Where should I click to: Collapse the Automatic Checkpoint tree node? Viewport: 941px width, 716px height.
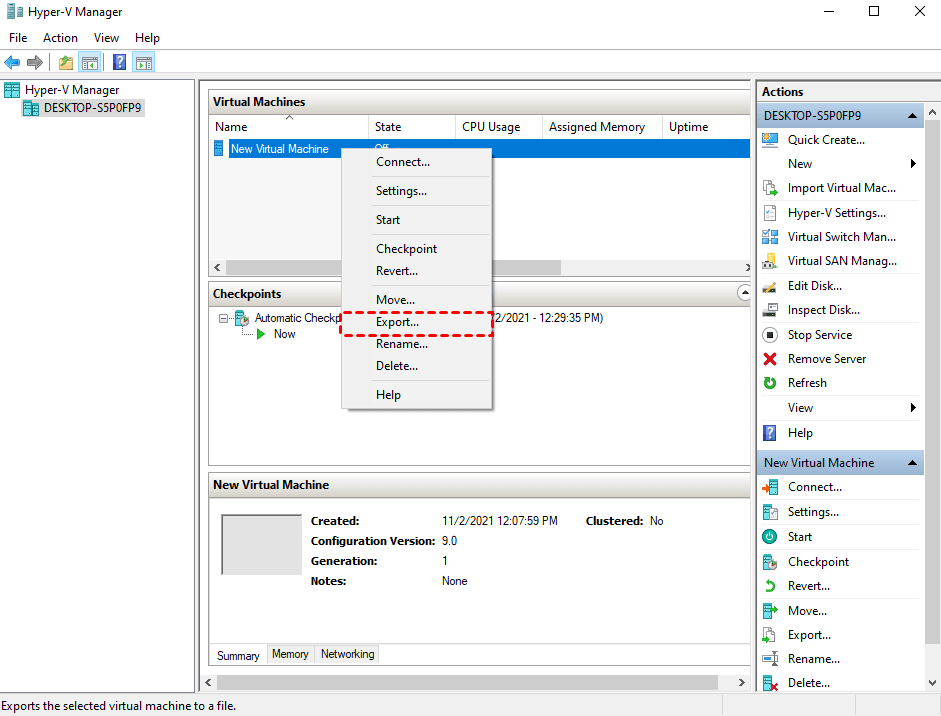(x=224, y=318)
